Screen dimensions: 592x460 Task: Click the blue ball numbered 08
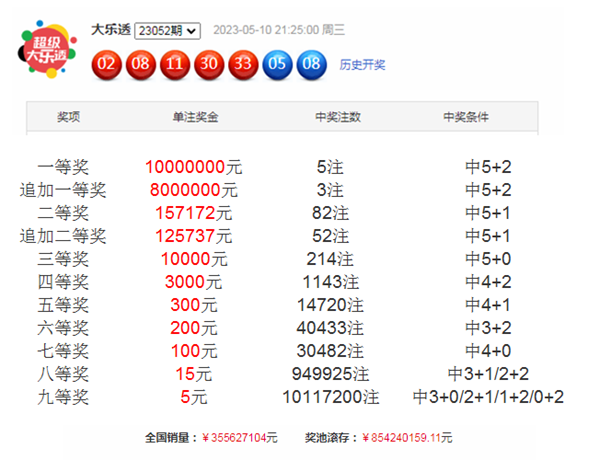point(311,65)
